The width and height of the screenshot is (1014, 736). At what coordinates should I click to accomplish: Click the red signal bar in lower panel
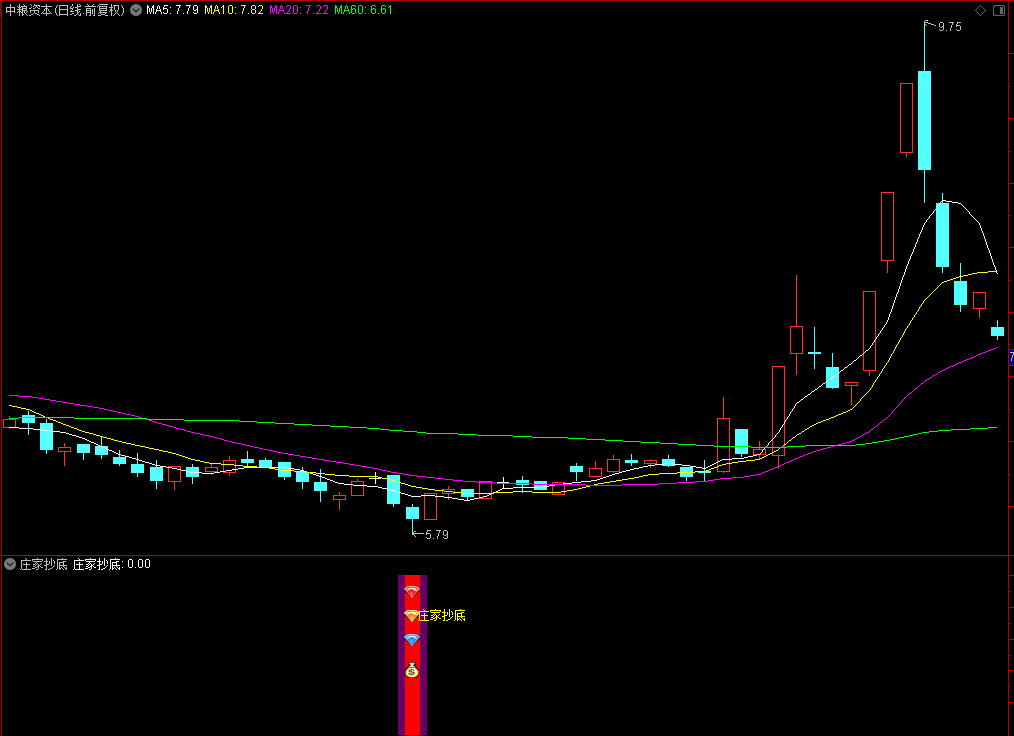[x=413, y=655]
